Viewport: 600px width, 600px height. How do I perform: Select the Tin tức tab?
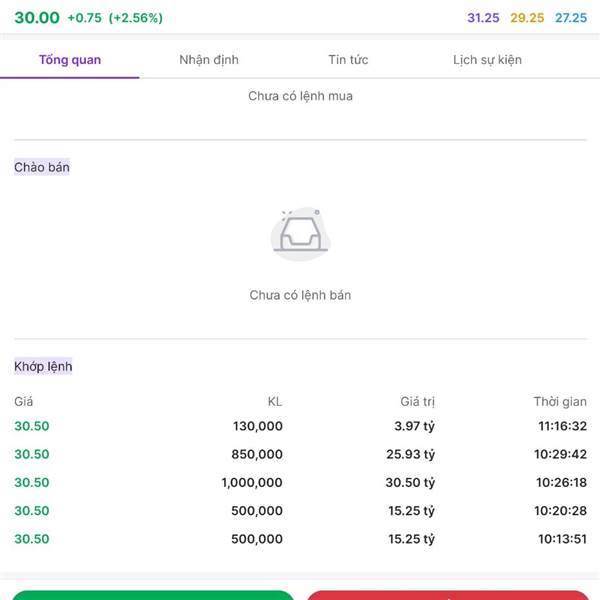coord(348,60)
